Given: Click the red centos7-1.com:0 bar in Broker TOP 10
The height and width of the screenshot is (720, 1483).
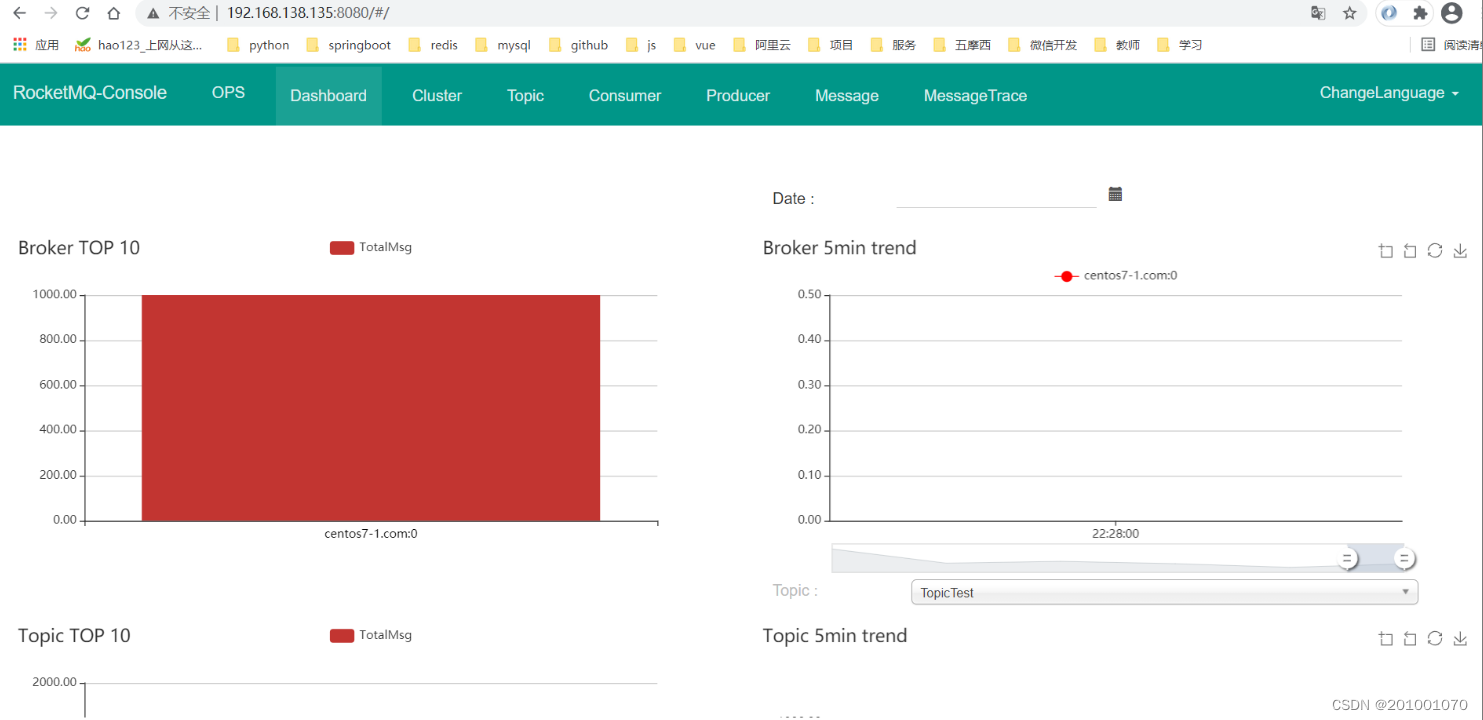Looking at the screenshot, I should tap(371, 408).
